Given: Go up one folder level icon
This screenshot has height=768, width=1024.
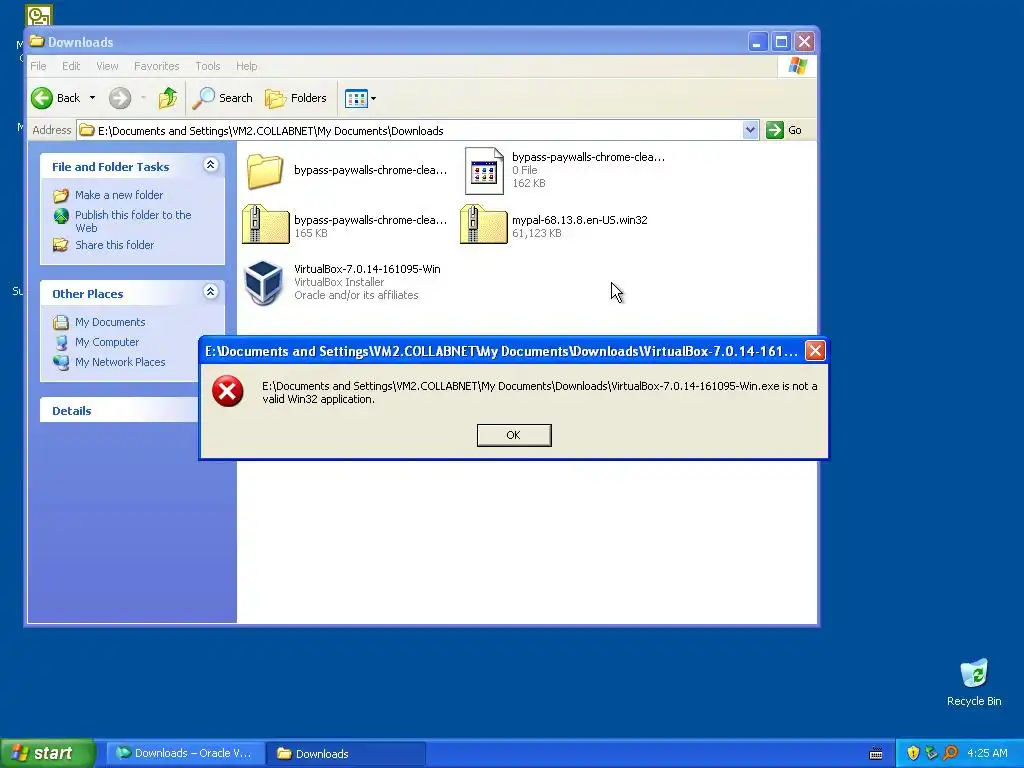Looking at the screenshot, I should click(x=168, y=98).
